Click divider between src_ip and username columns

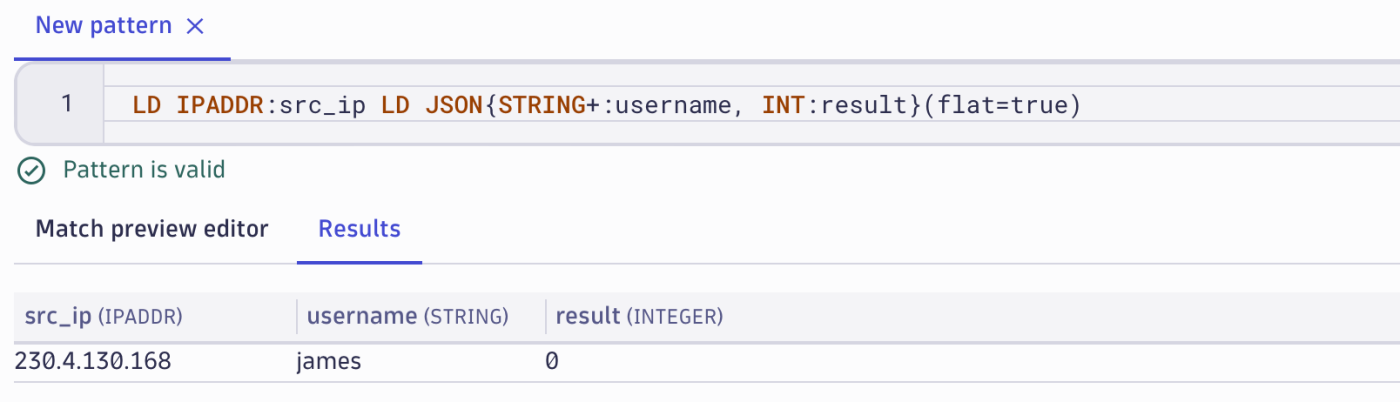(x=297, y=317)
